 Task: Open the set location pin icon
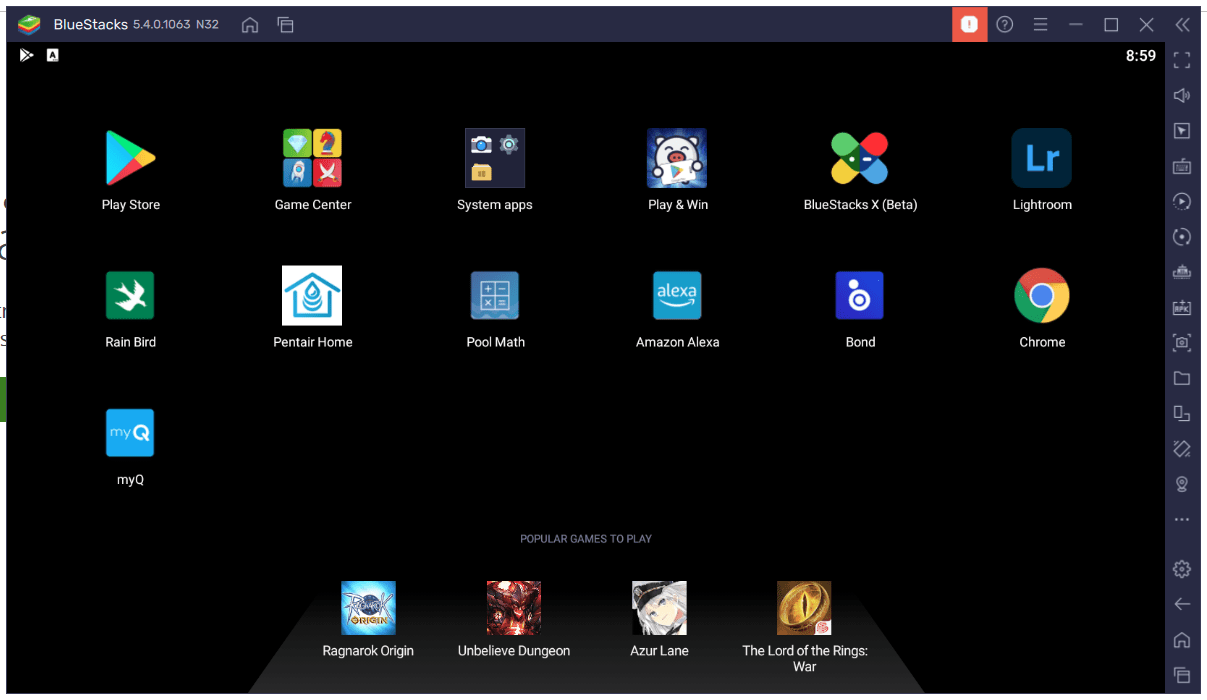(x=1182, y=484)
